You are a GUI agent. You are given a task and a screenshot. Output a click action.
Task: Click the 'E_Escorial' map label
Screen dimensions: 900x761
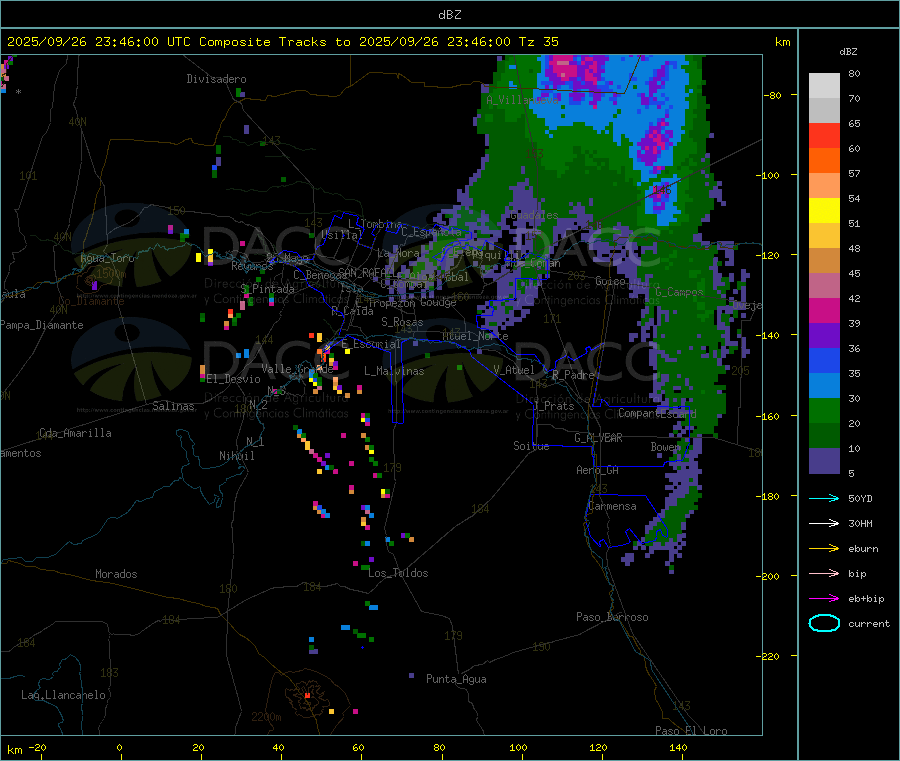point(371,344)
